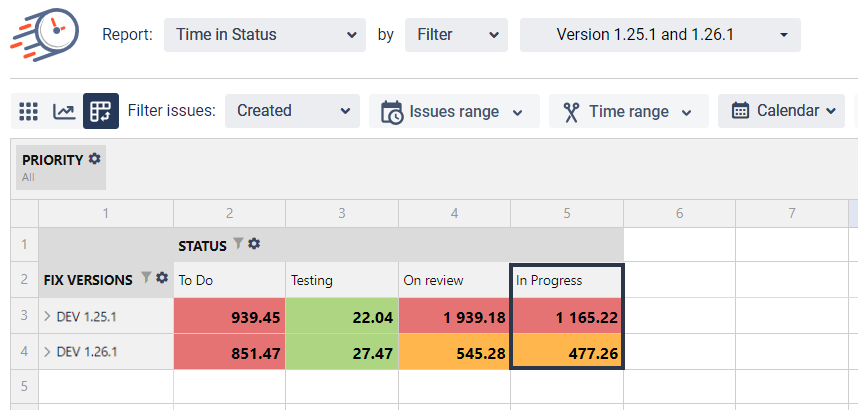
Task: Open the Issues range menu
Action: [454, 111]
